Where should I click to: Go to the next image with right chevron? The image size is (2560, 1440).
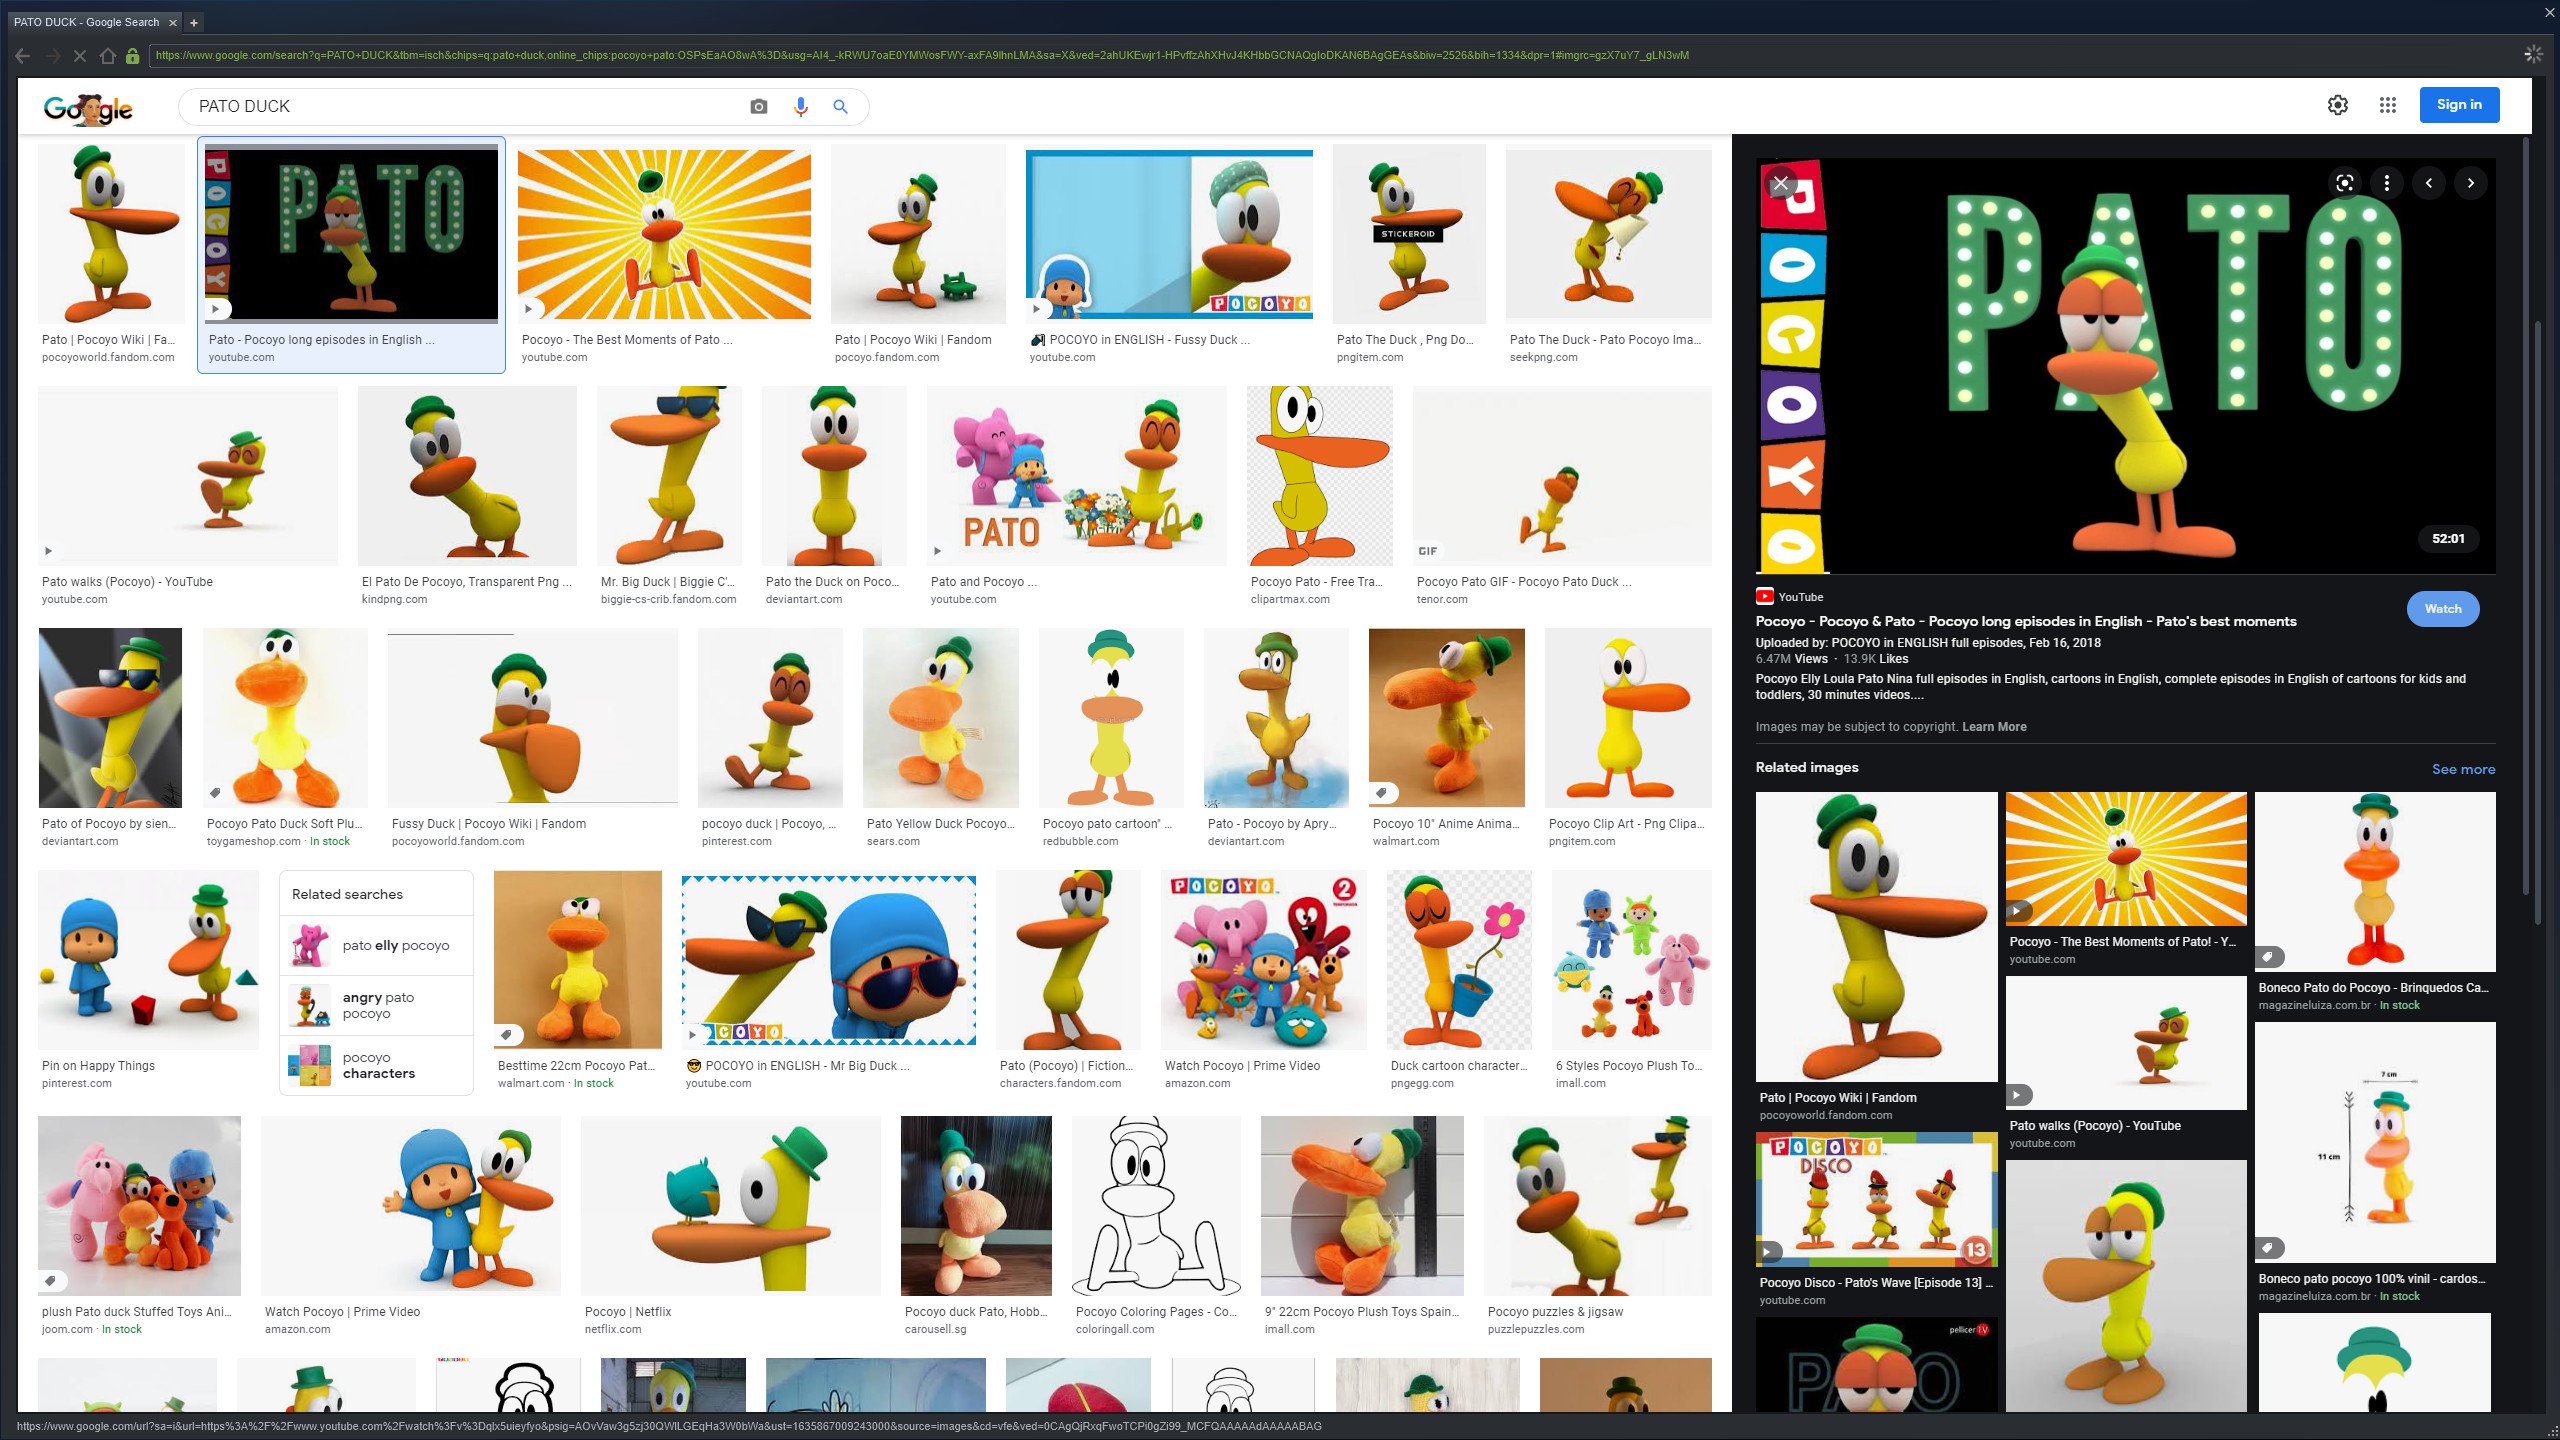[2470, 183]
